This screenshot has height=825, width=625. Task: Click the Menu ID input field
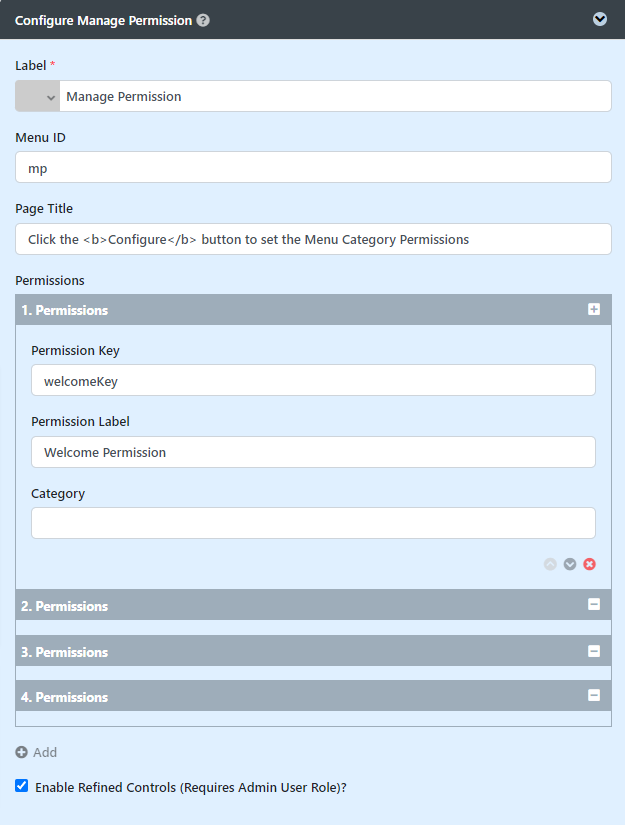(x=313, y=168)
